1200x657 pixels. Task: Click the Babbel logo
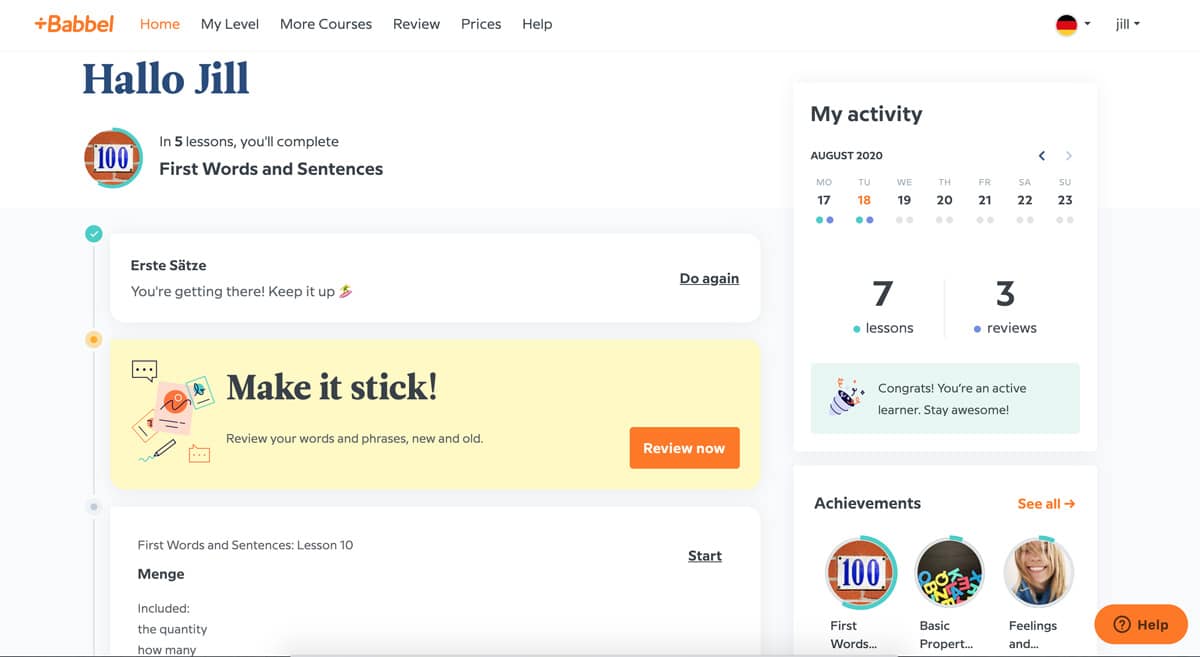74,23
